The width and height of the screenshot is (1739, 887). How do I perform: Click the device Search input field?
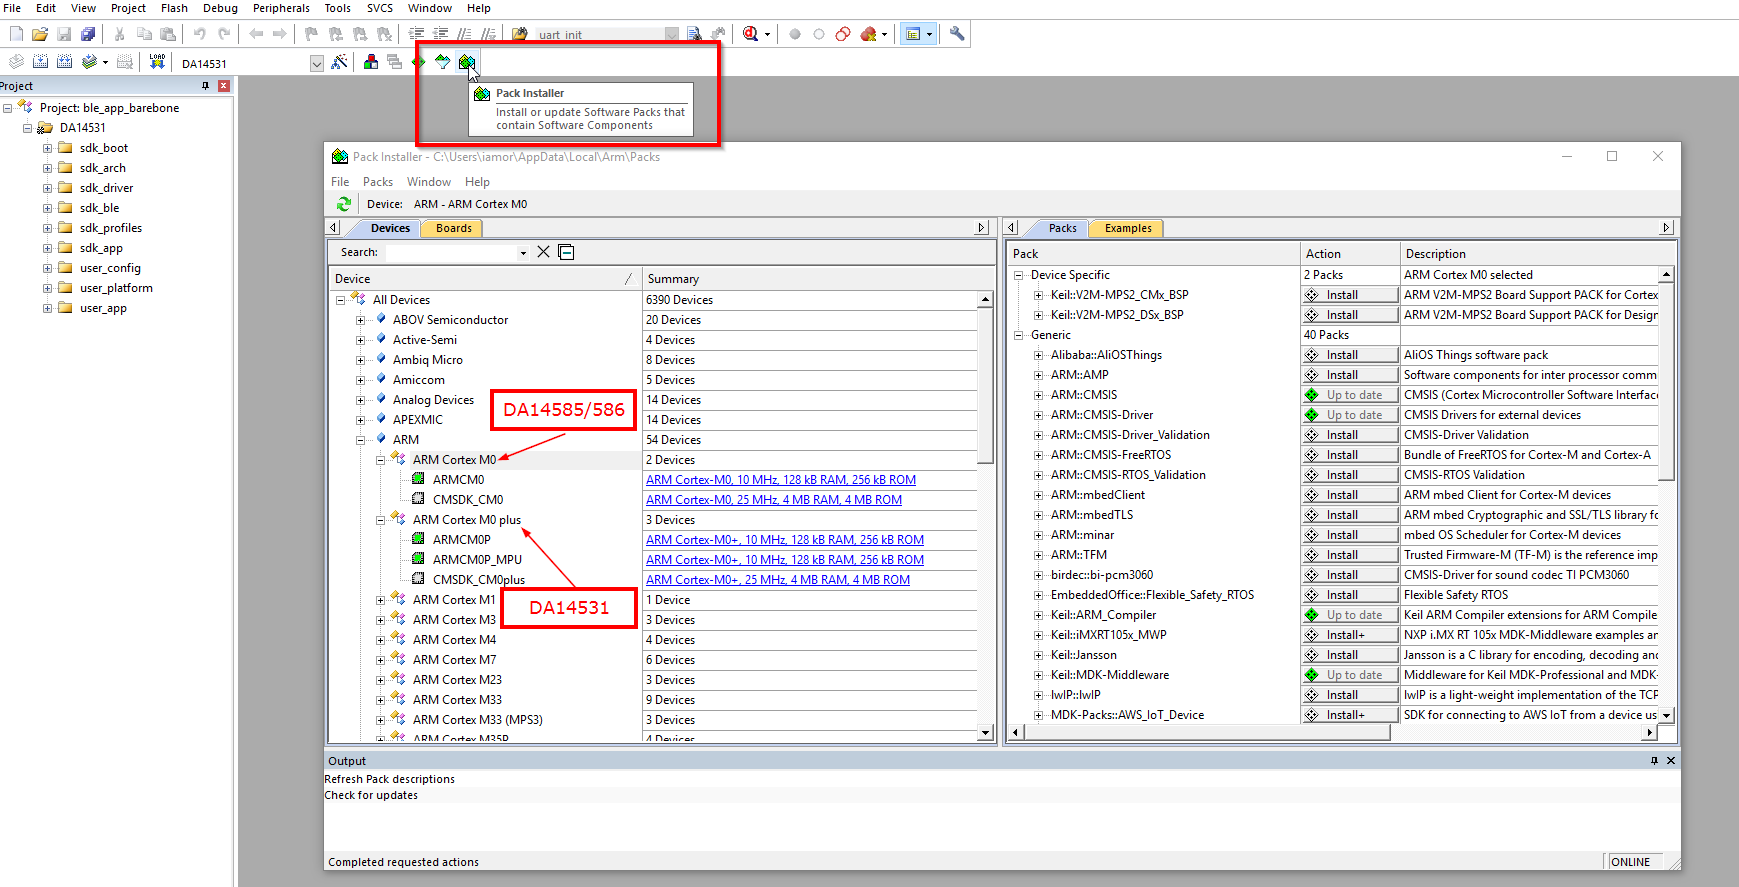click(451, 253)
